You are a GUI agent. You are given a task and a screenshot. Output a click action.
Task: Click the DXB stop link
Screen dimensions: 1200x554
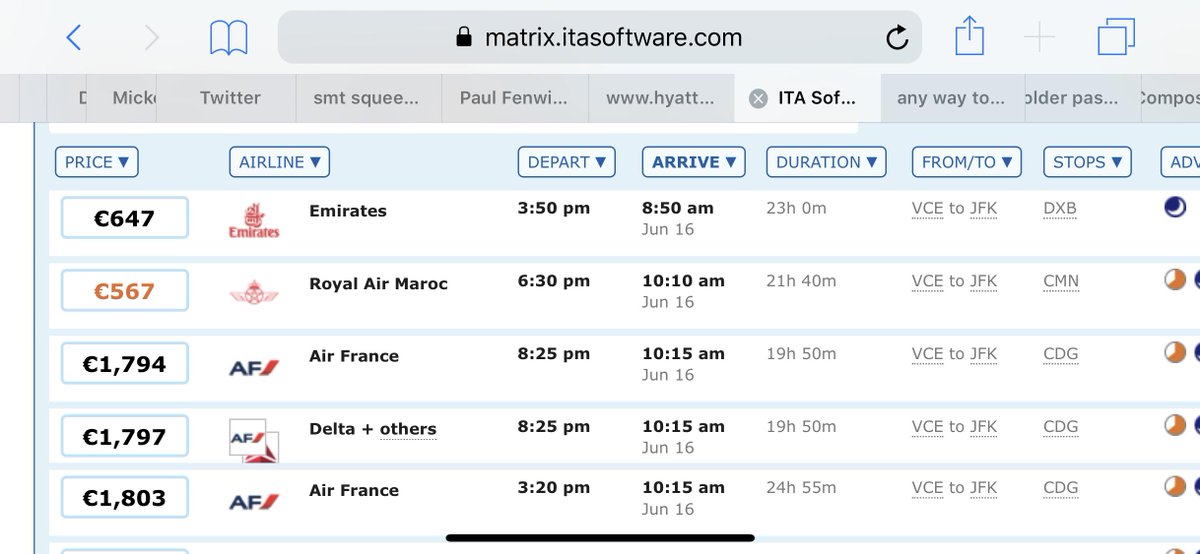pyautogui.click(x=1061, y=209)
